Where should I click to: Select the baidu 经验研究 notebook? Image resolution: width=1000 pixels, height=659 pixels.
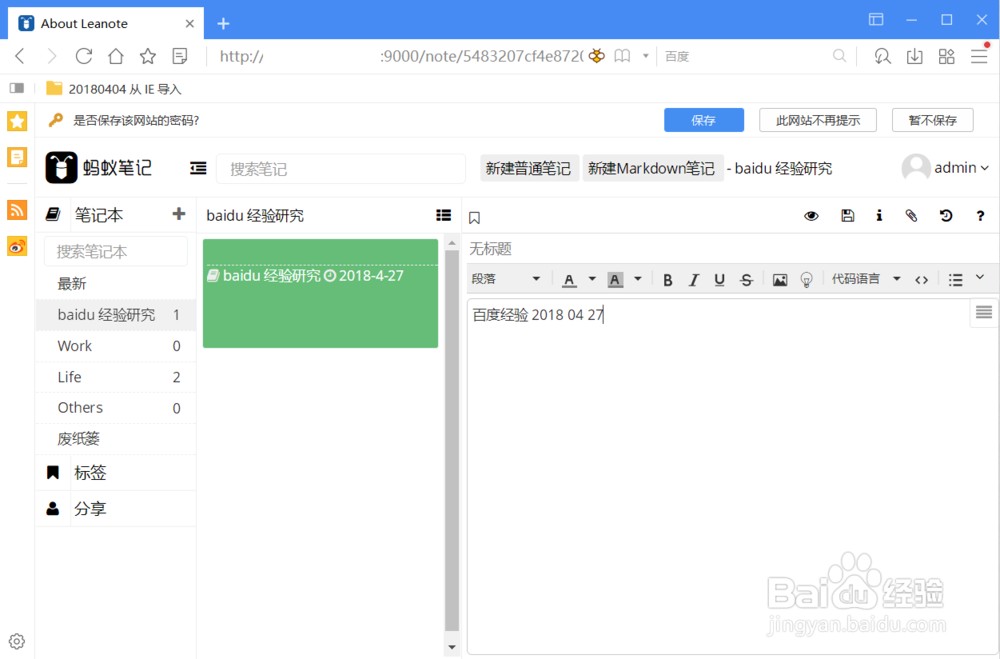[x=115, y=315]
